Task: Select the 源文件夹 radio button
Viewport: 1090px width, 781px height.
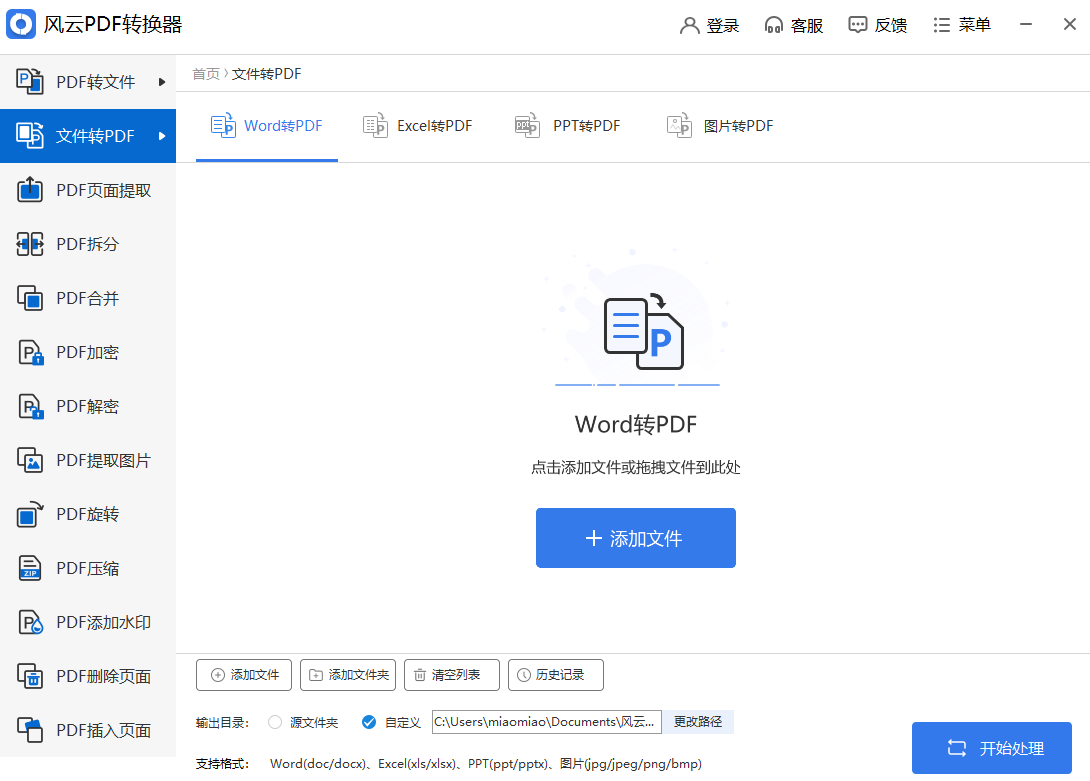Action: (x=275, y=722)
